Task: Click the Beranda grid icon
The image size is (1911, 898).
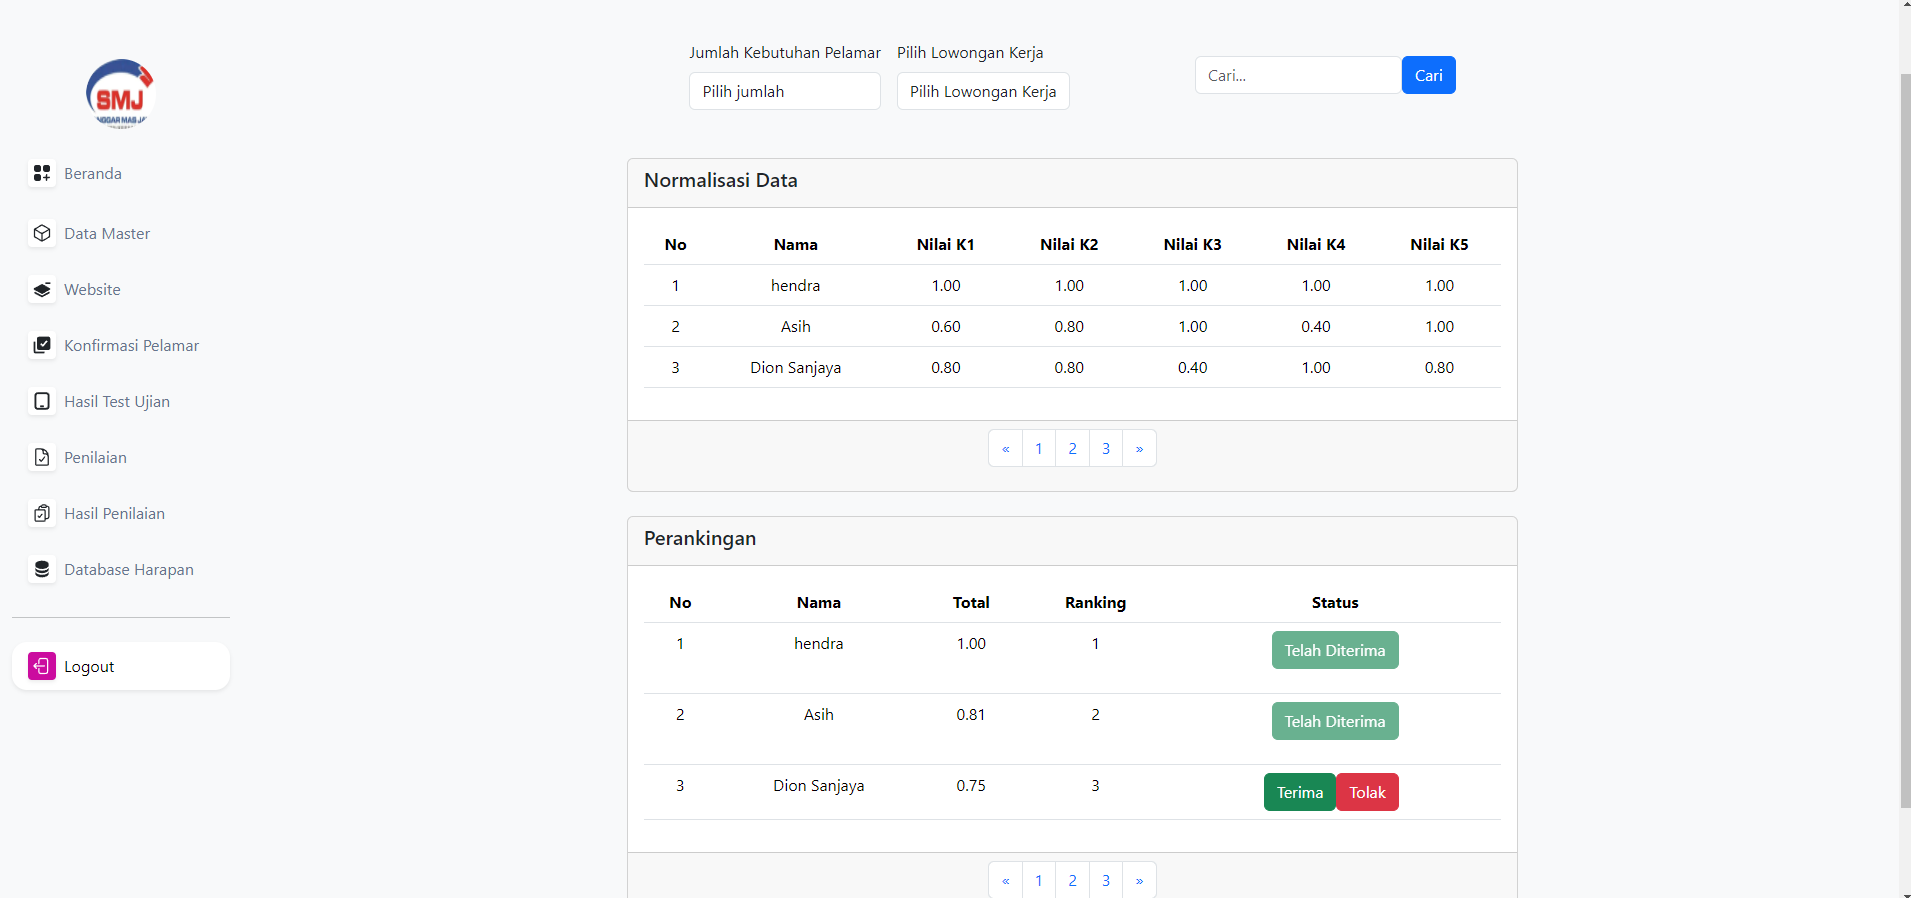Action: (42, 174)
